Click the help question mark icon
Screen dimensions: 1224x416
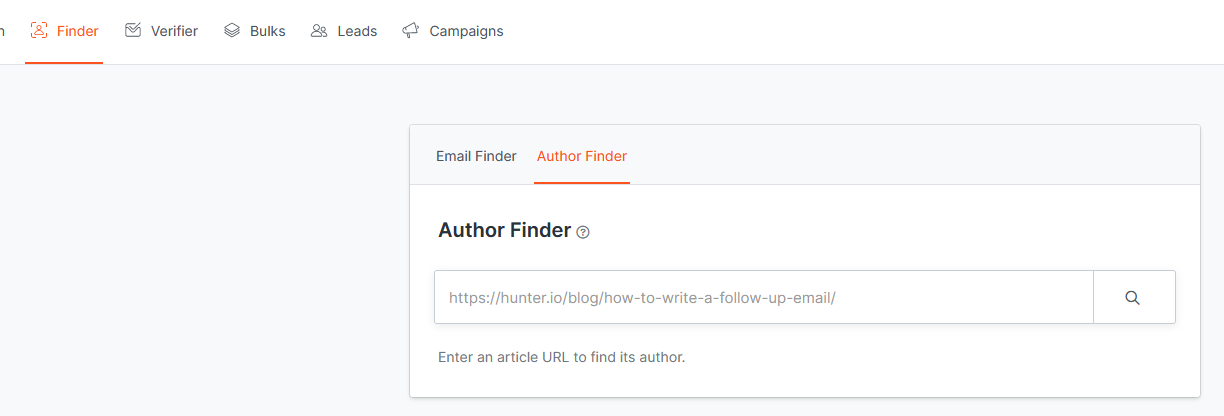pyautogui.click(x=583, y=232)
